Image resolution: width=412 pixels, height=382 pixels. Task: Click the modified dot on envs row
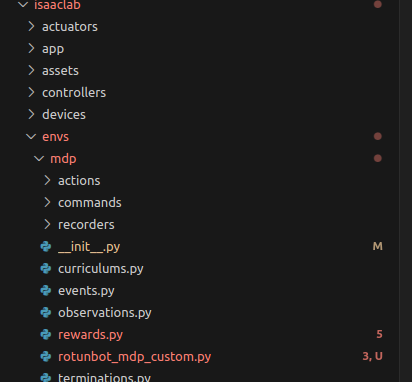coord(377,136)
